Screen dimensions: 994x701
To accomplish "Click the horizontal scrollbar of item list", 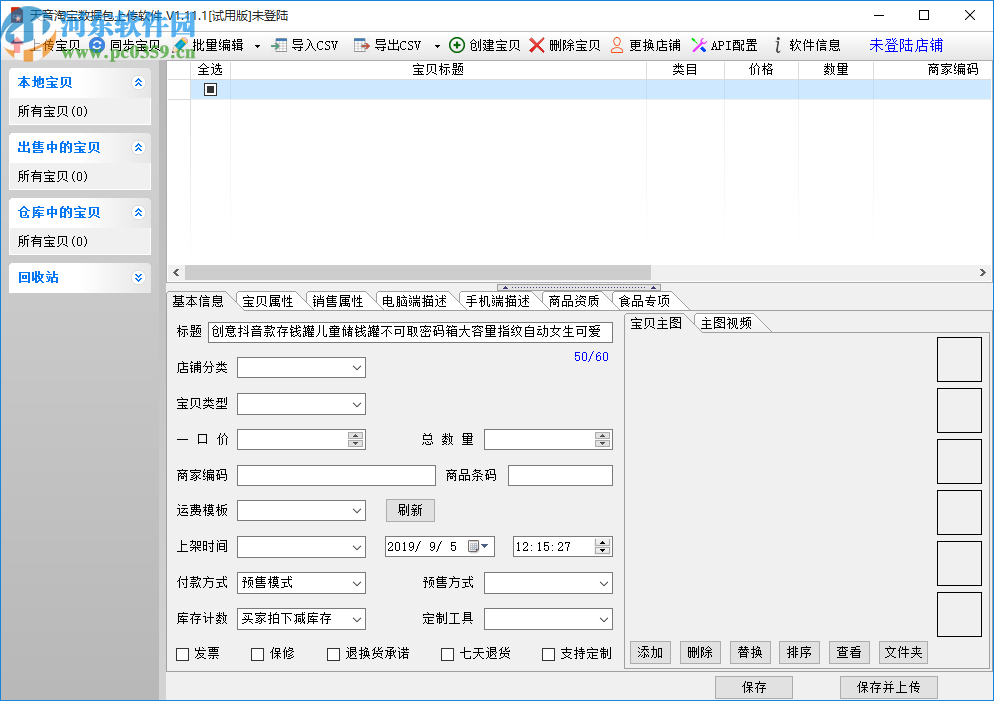I will (417, 273).
